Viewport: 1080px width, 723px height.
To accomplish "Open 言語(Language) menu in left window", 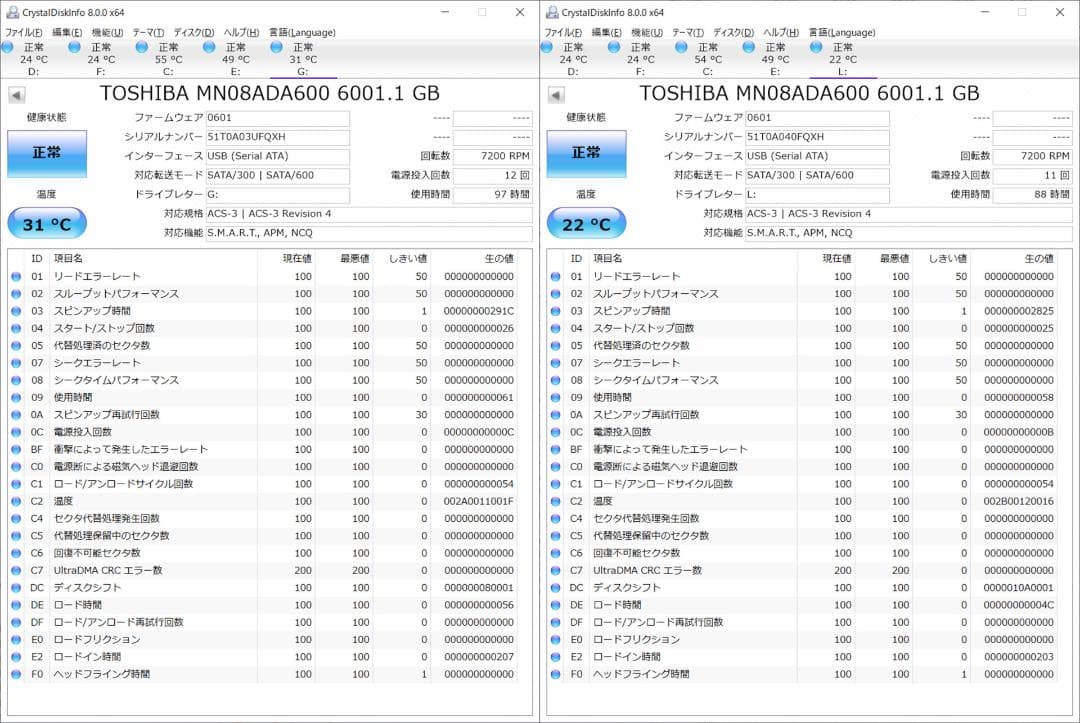I will click(x=302, y=32).
